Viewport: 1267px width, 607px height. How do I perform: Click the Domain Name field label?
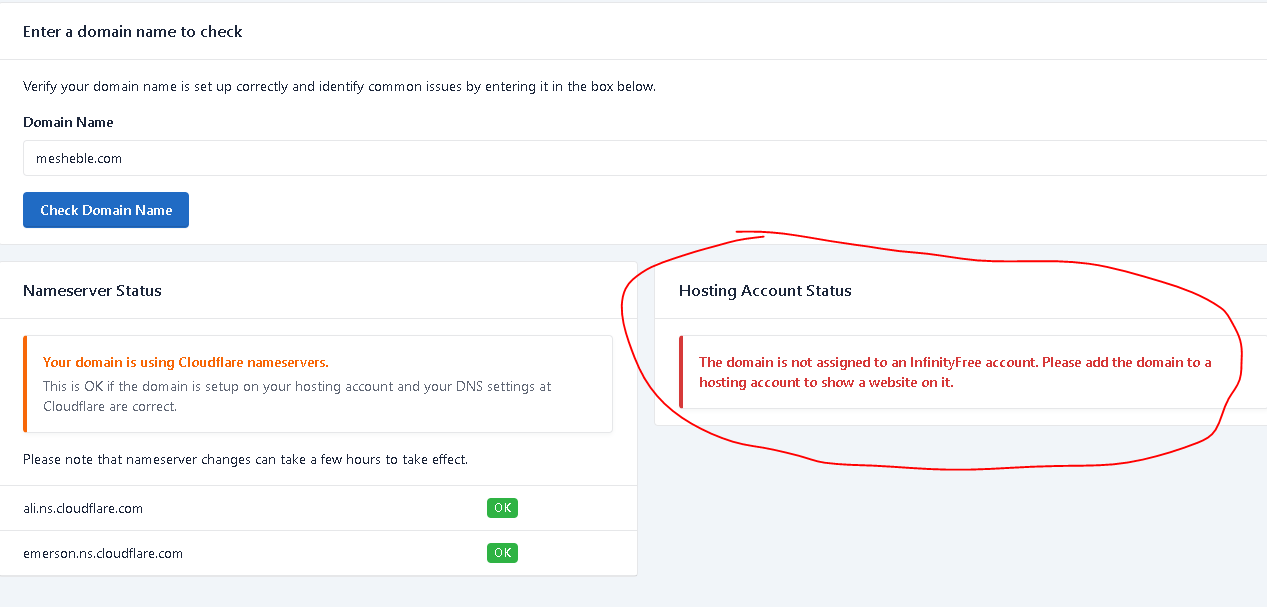click(68, 122)
